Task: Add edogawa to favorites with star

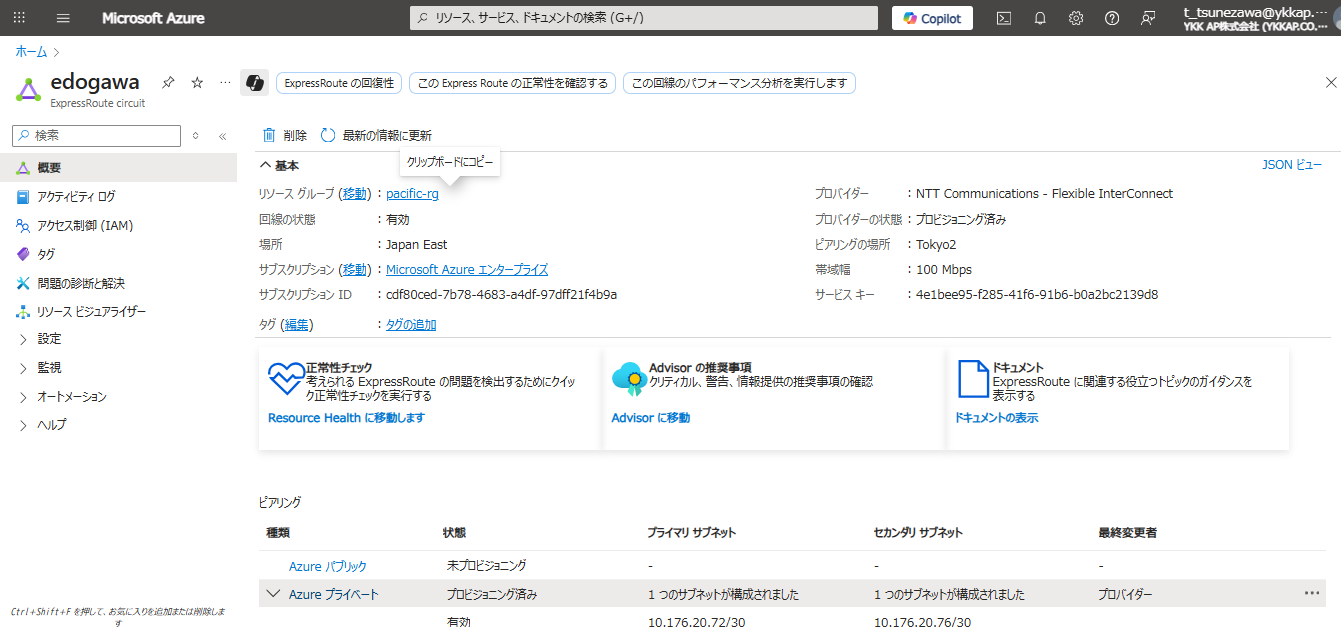Action: (197, 82)
